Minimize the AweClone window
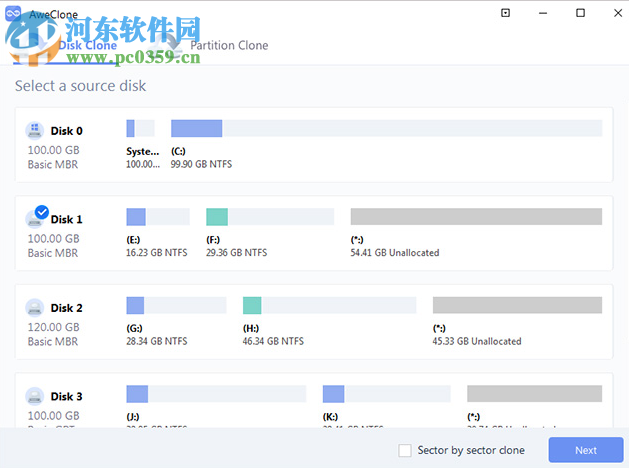Image resolution: width=629 pixels, height=468 pixels. pos(543,13)
